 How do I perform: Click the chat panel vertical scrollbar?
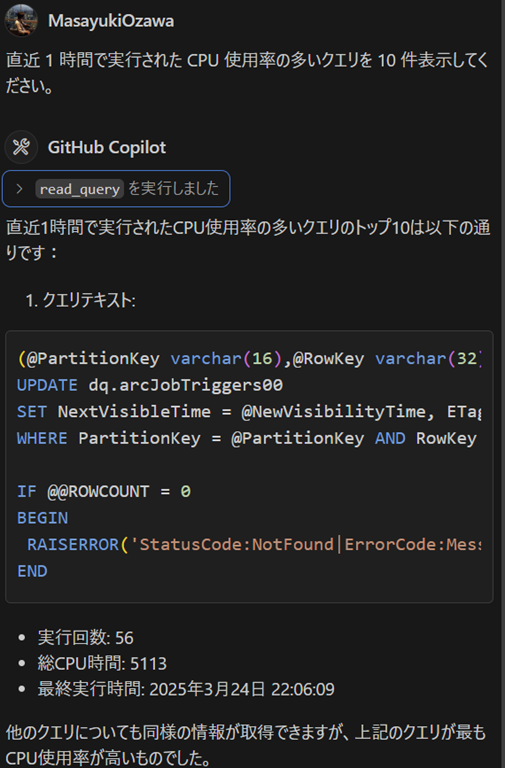tap(501, 384)
